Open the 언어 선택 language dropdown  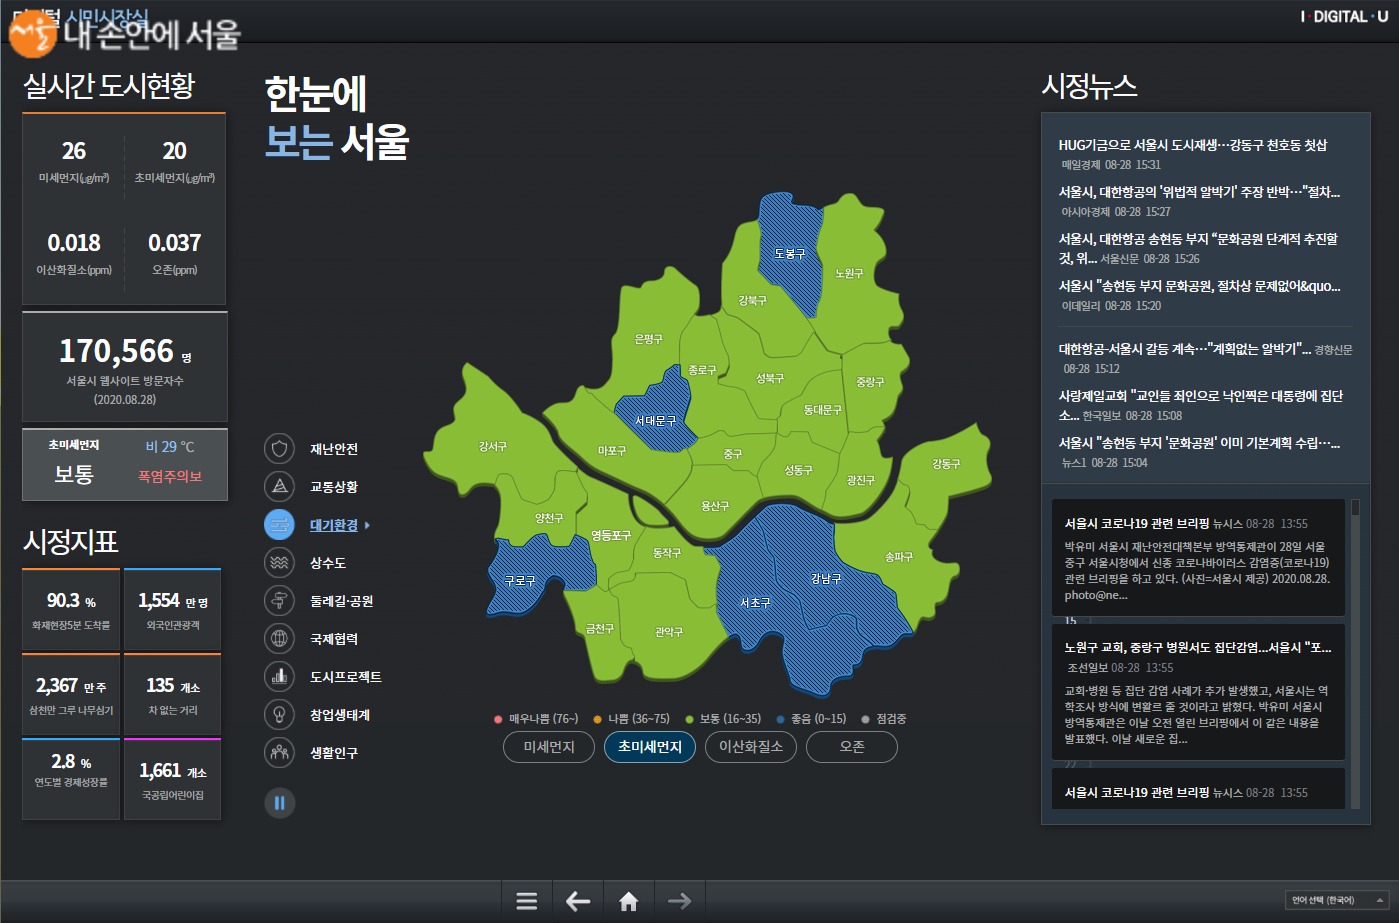pos(1337,902)
